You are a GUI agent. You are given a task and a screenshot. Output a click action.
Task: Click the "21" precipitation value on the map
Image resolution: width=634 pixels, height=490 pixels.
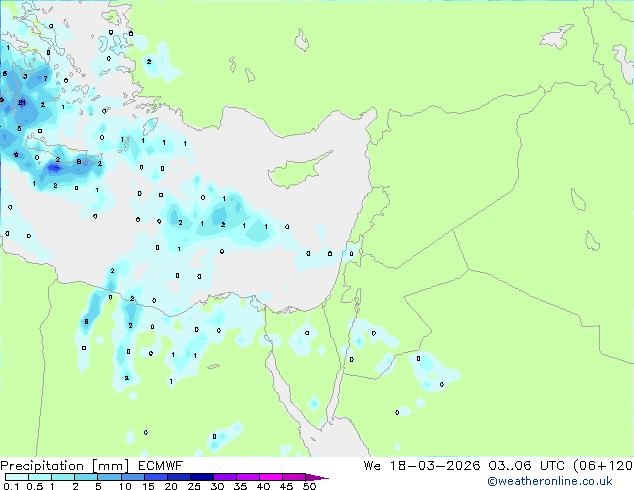click(22, 102)
